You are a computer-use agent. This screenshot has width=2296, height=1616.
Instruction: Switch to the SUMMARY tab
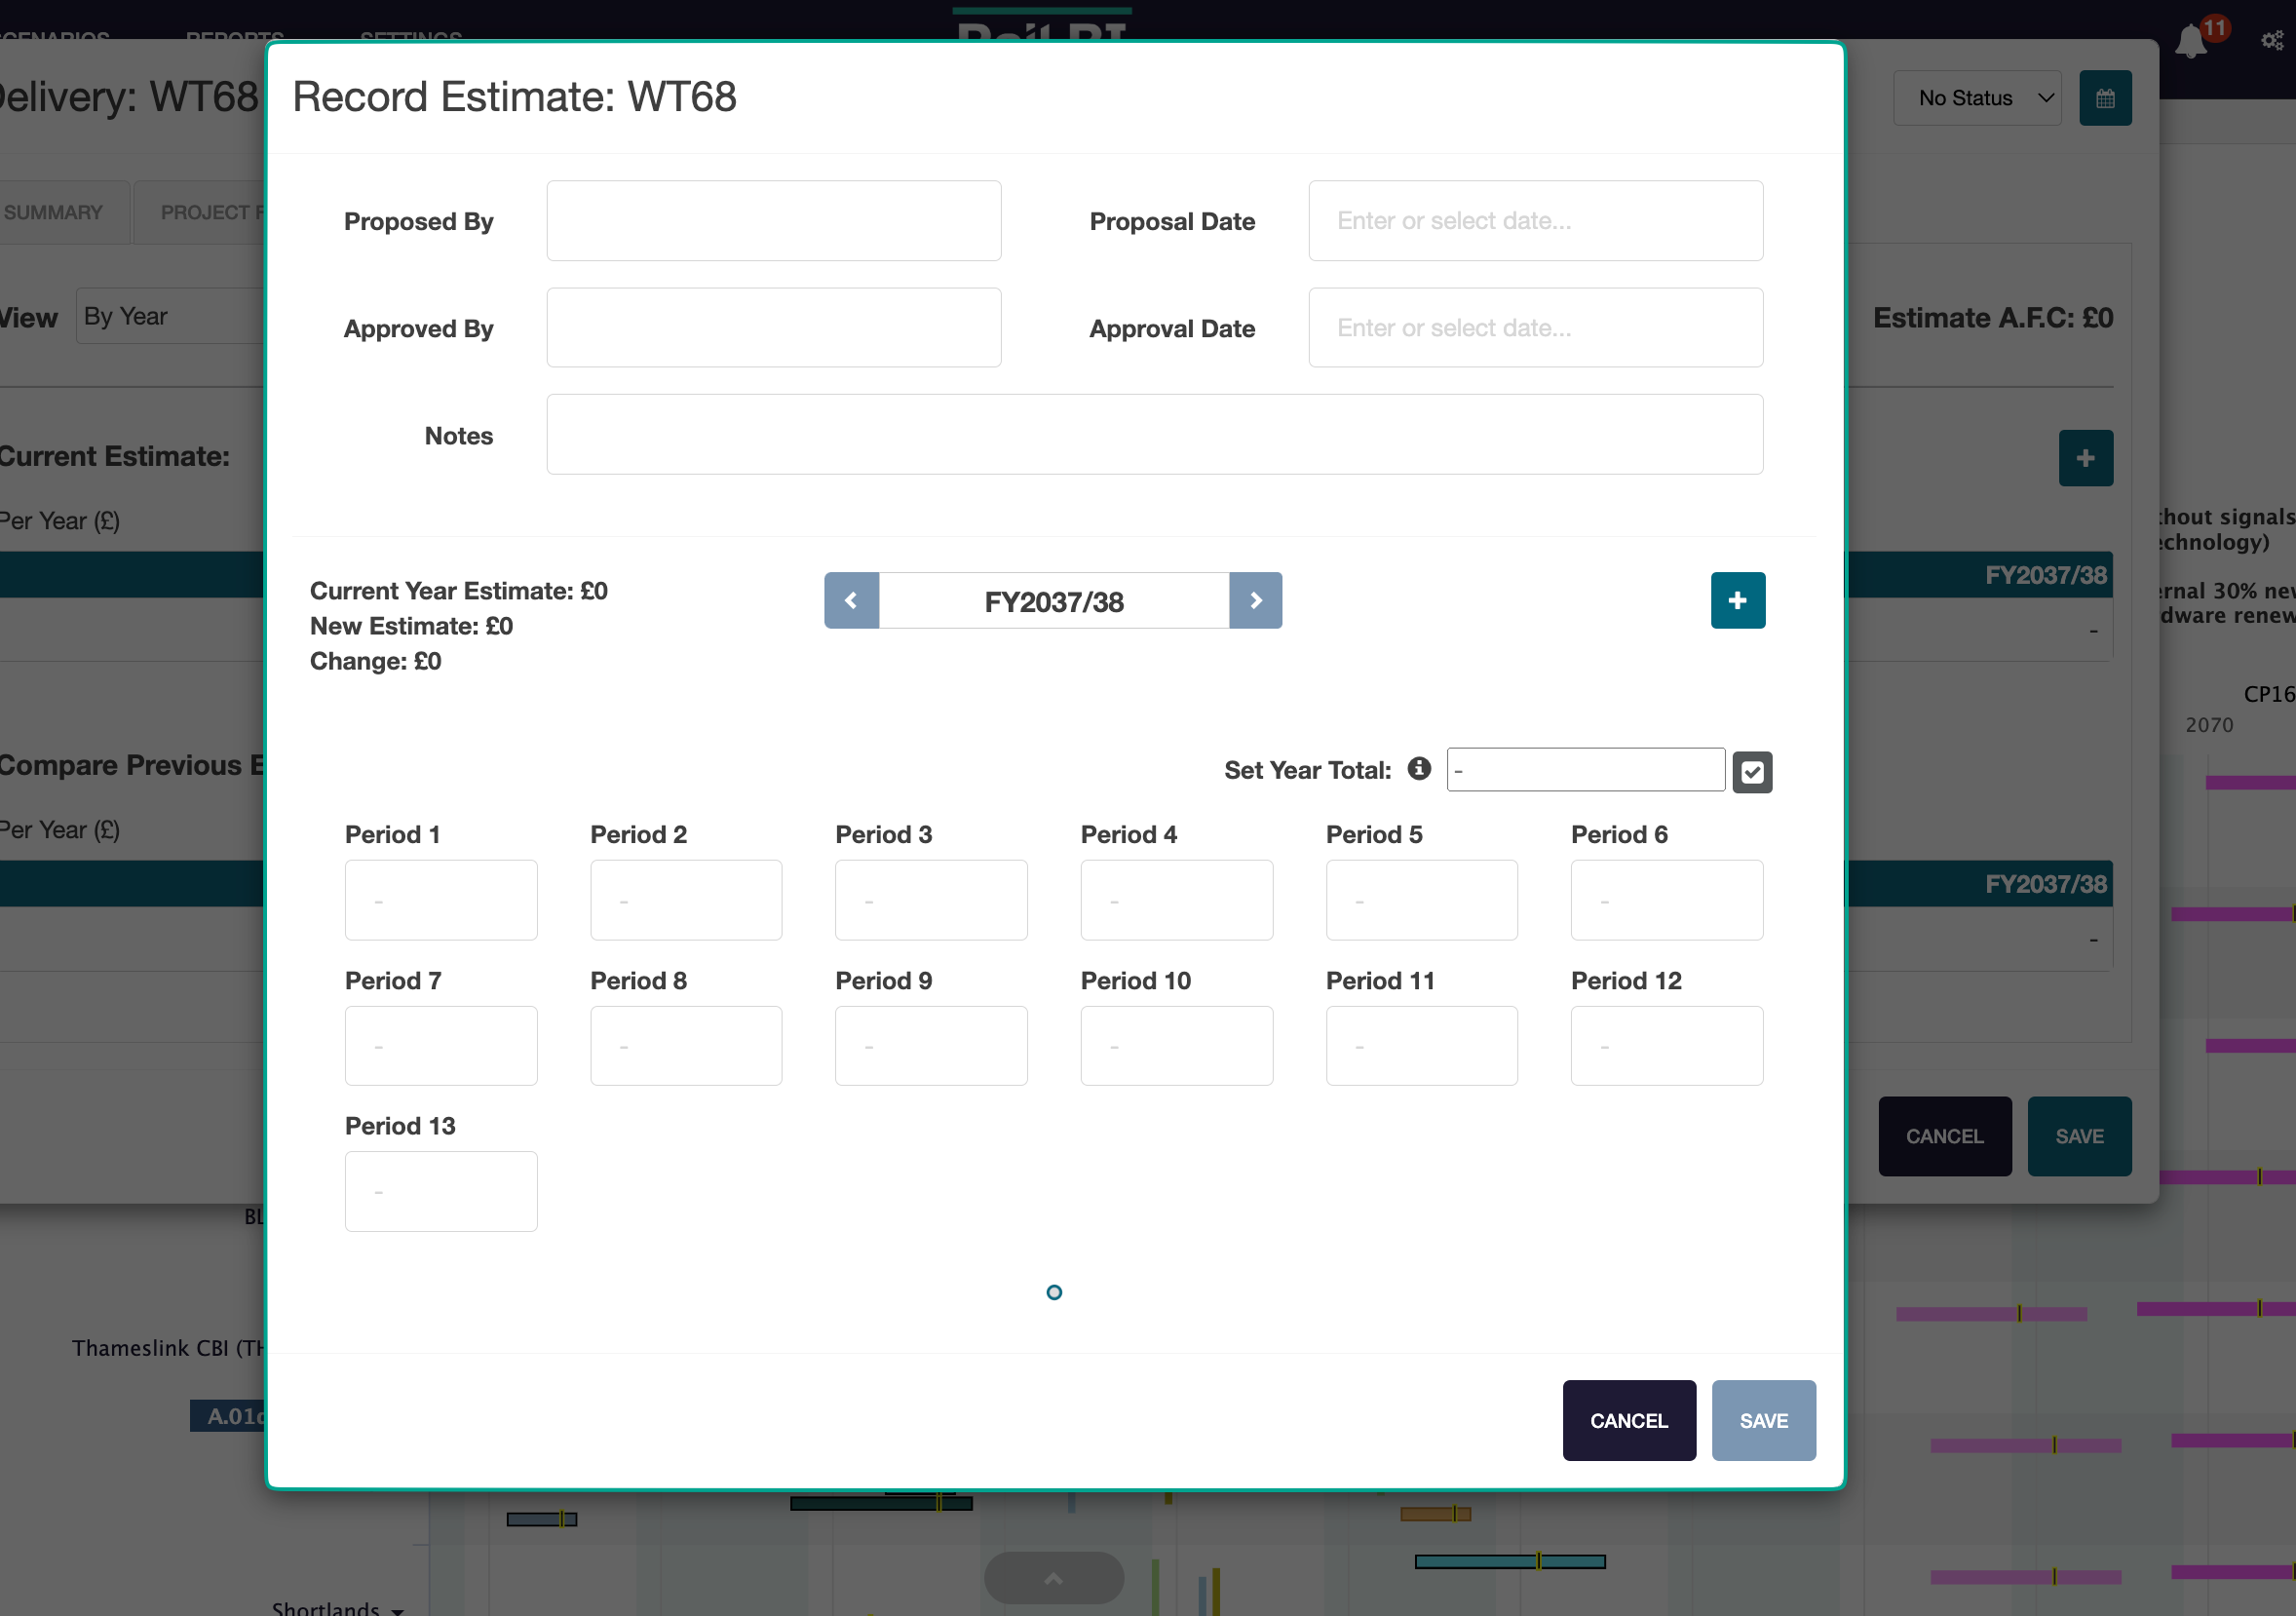click(x=54, y=212)
